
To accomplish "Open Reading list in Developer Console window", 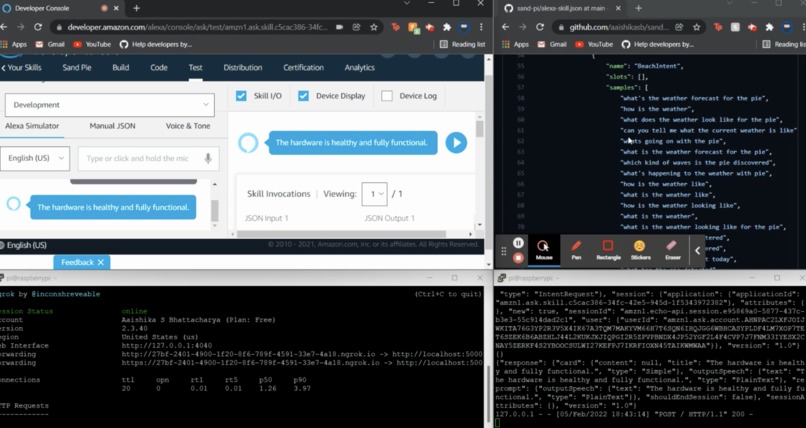I will 462,44.
